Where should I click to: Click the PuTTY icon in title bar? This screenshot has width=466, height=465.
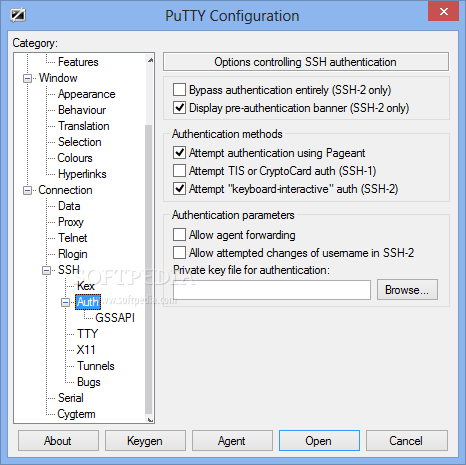(x=18, y=15)
